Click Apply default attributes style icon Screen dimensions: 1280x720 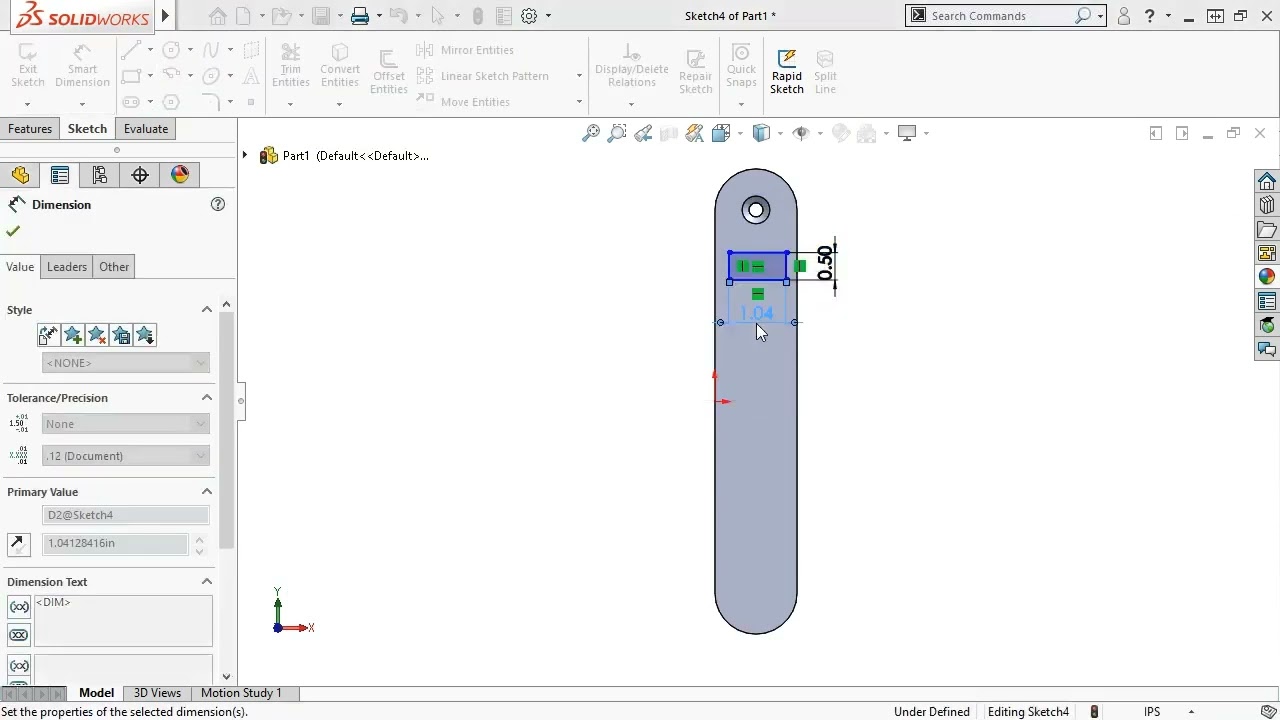[x=48, y=335]
